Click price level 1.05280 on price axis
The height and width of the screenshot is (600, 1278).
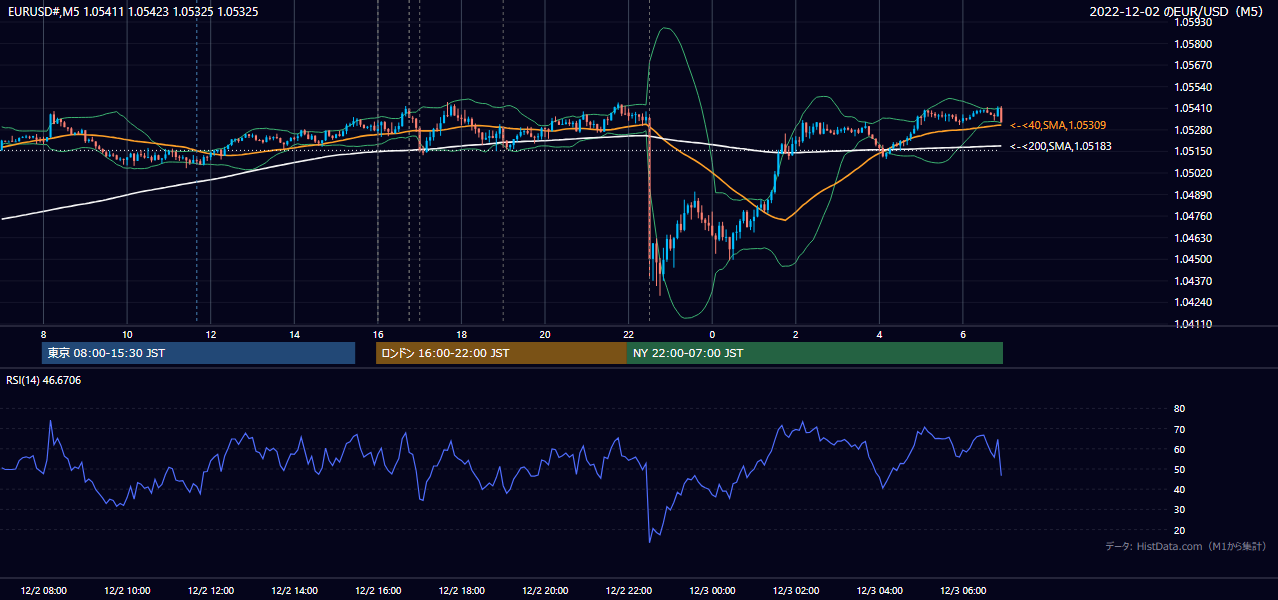[1192, 130]
